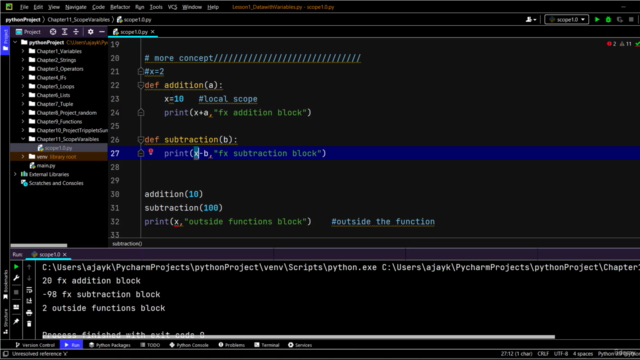The image size is (640, 360).
Task: Collapse all in Project panel toolbar
Action: 76,31
